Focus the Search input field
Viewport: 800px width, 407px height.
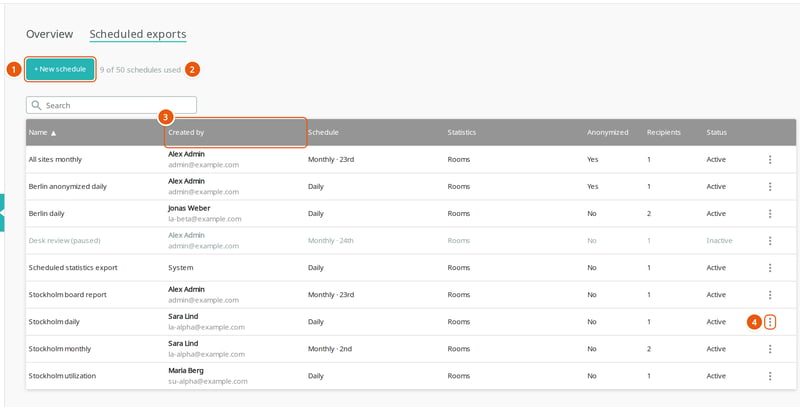coord(111,105)
